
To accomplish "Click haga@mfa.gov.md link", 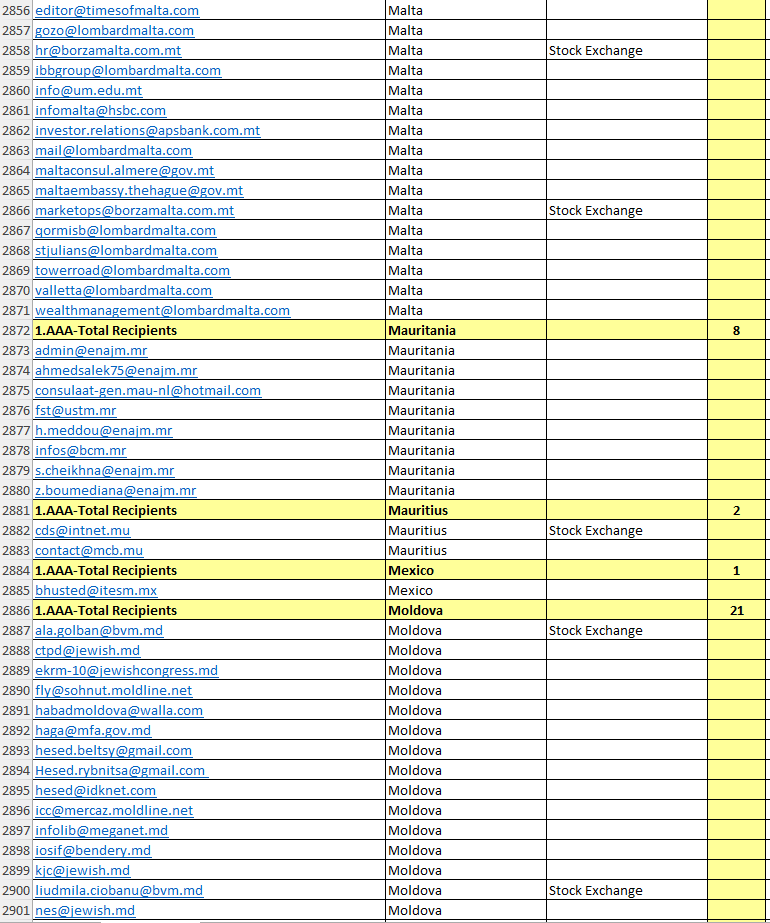I will coord(94,731).
